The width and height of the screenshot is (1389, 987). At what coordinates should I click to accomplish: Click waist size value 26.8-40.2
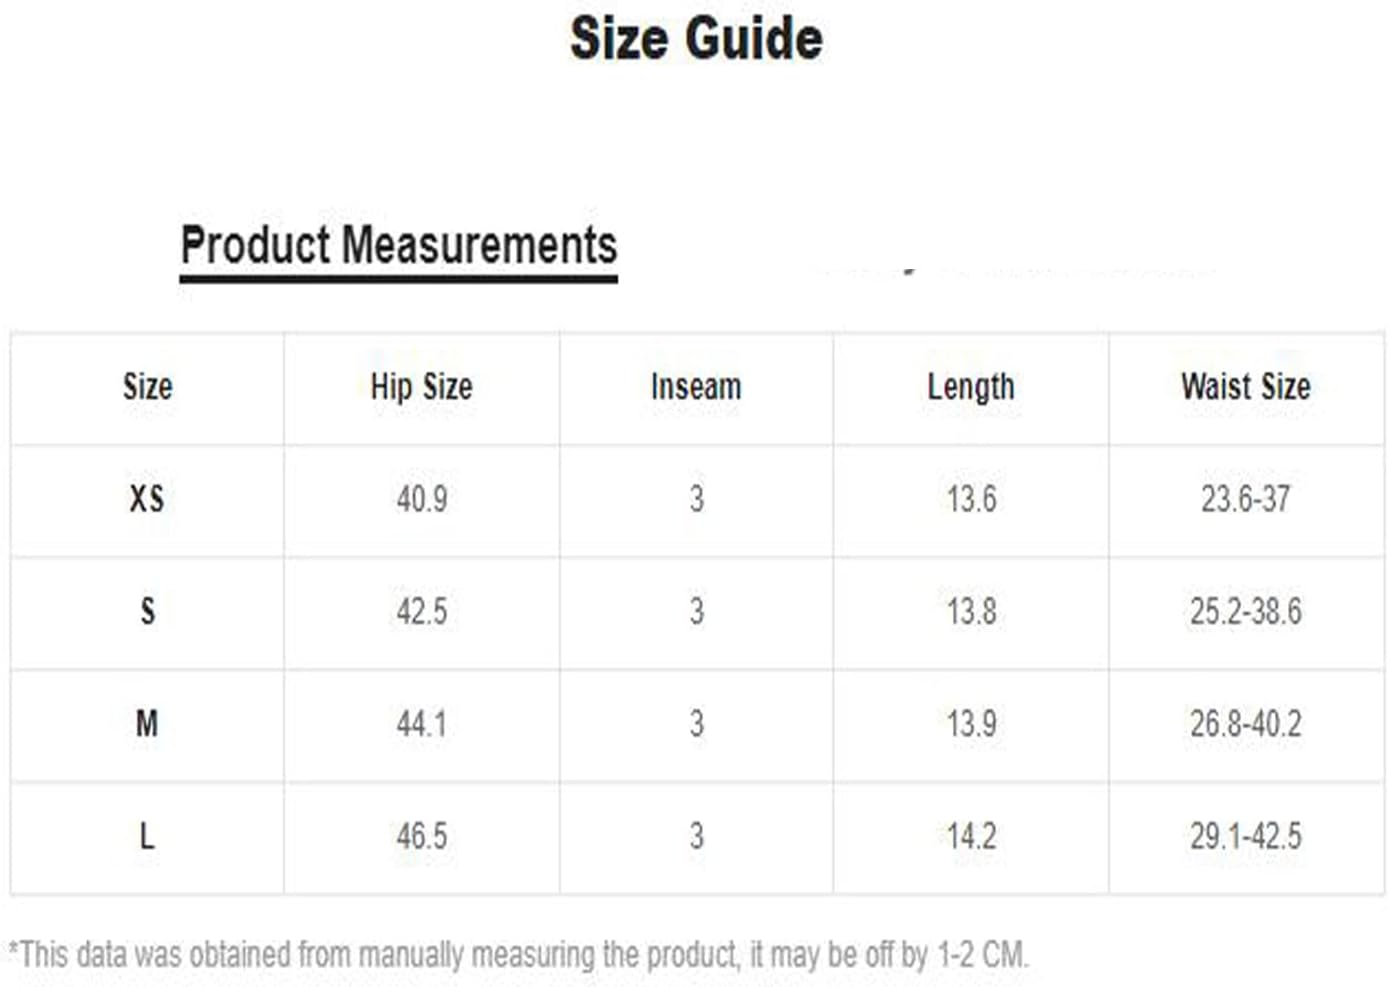(1246, 722)
